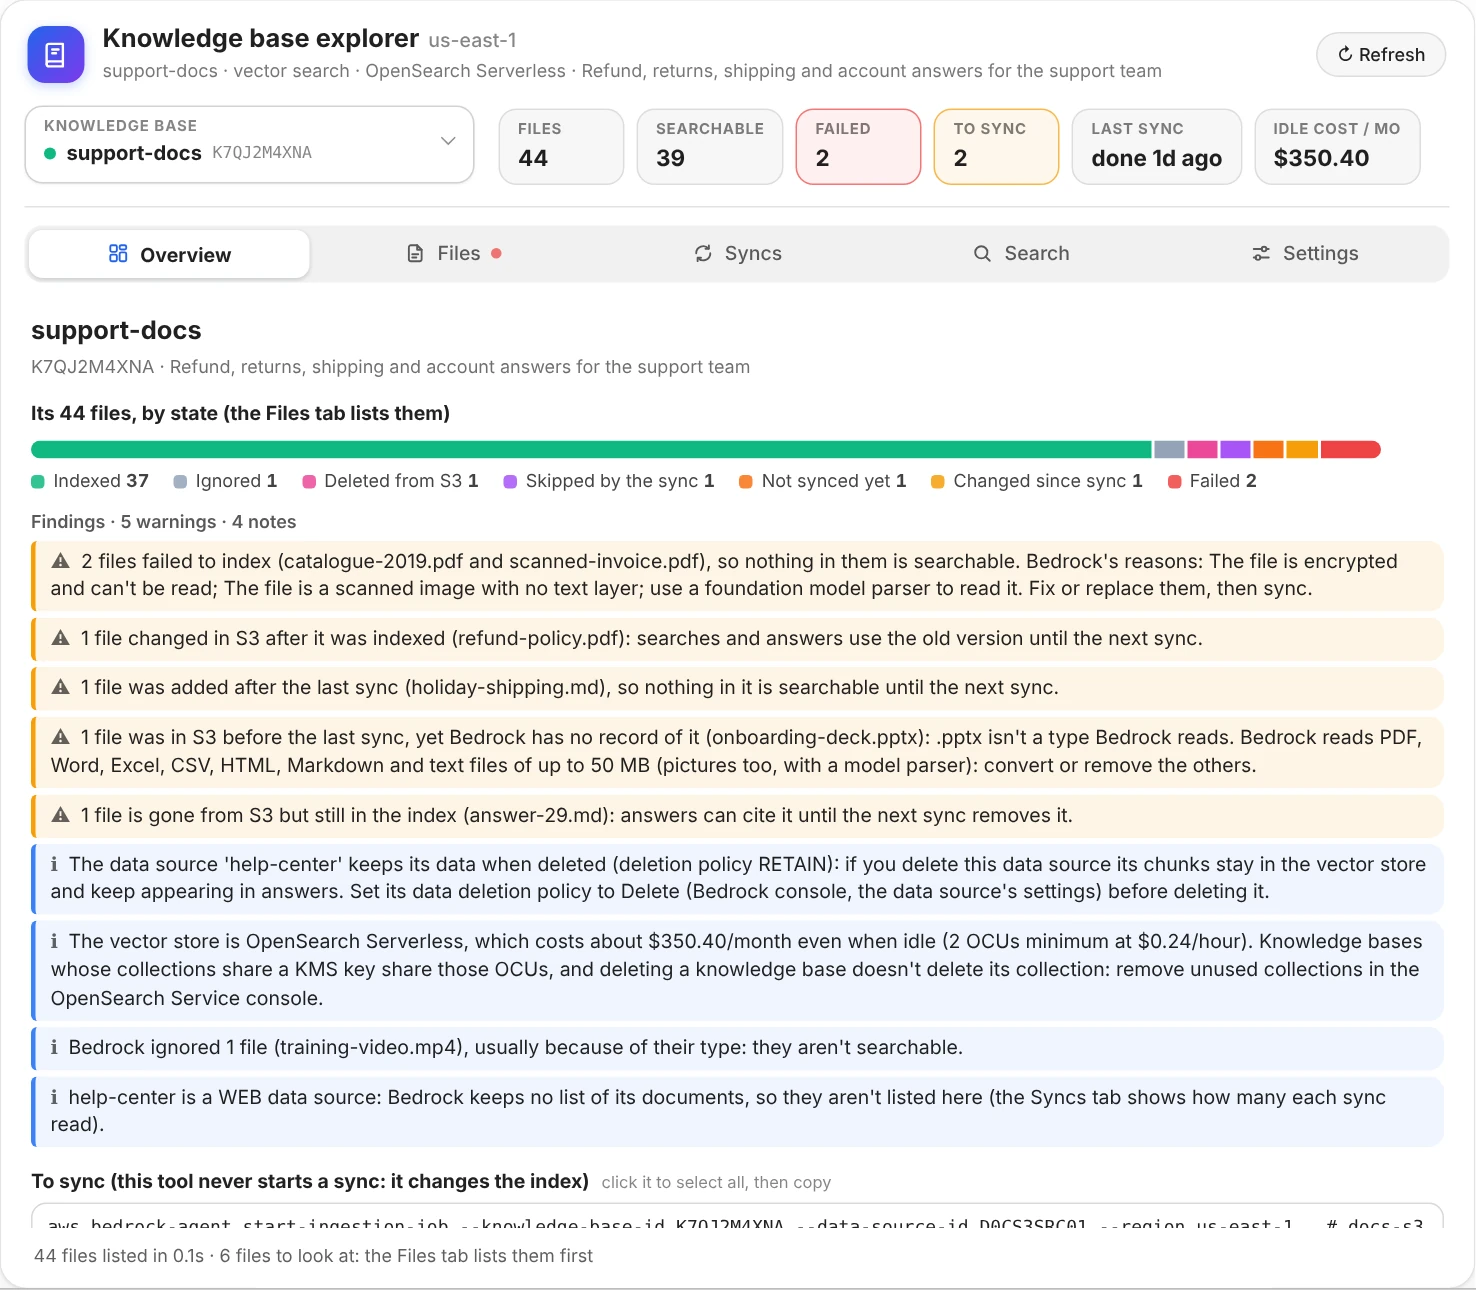Click the aws bedrock-agent sync command box
Screen dimensions: 1476x1290
737,1217
